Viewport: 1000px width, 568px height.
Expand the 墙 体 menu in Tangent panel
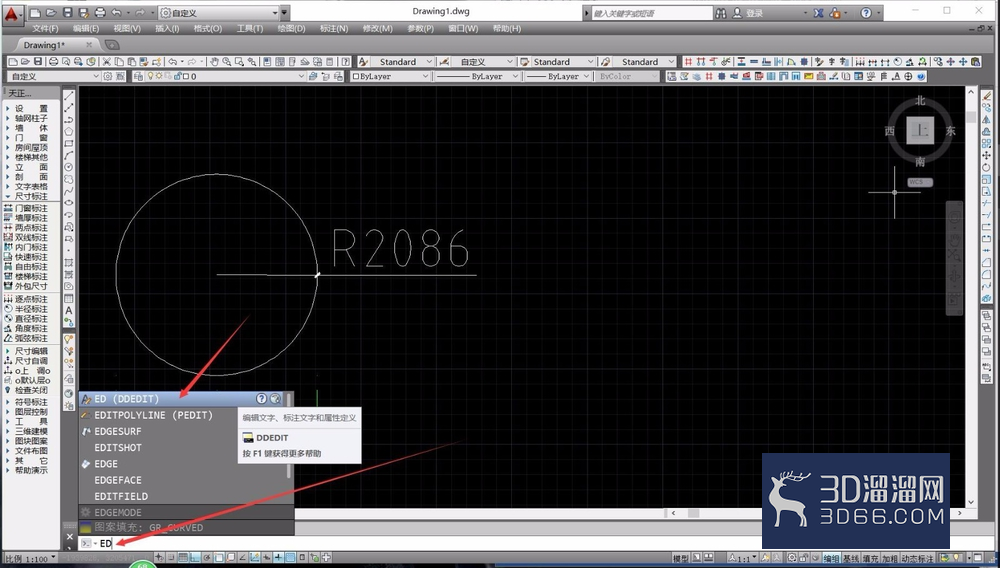pos(31,128)
